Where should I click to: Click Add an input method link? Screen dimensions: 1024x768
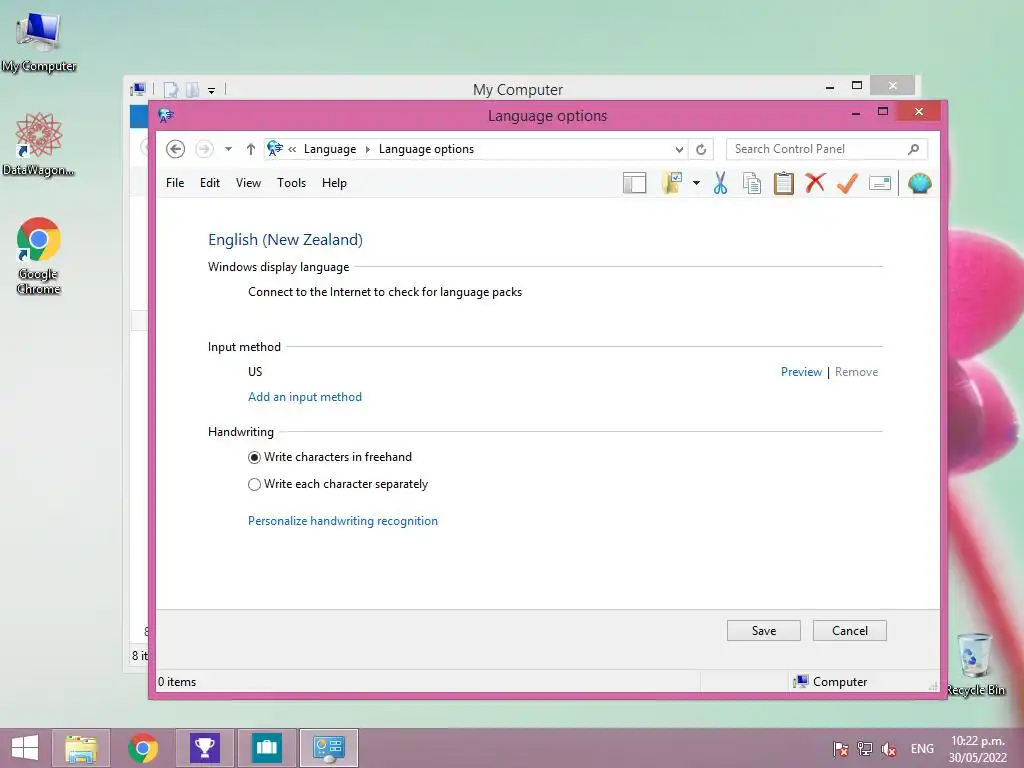coord(305,396)
